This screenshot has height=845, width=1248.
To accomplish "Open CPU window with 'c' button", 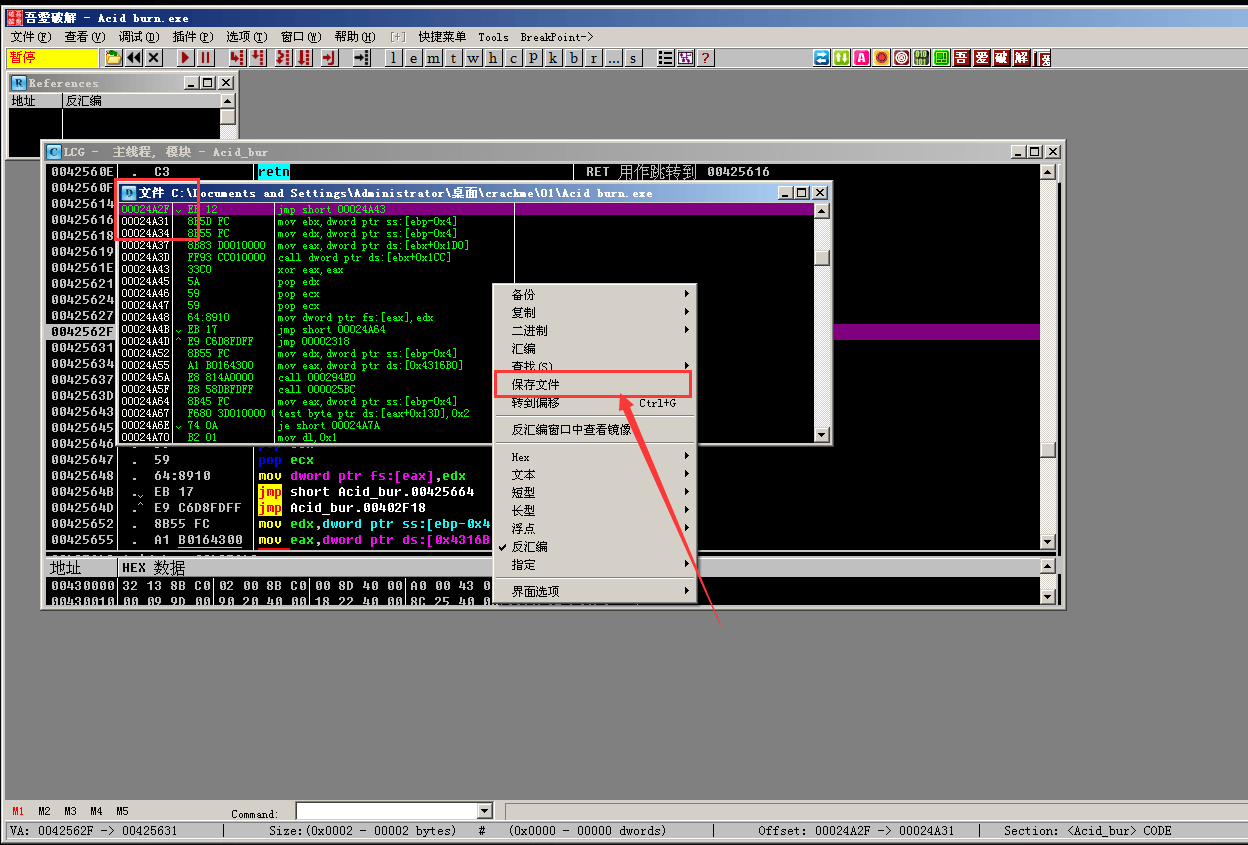I will [x=513, y=58].
